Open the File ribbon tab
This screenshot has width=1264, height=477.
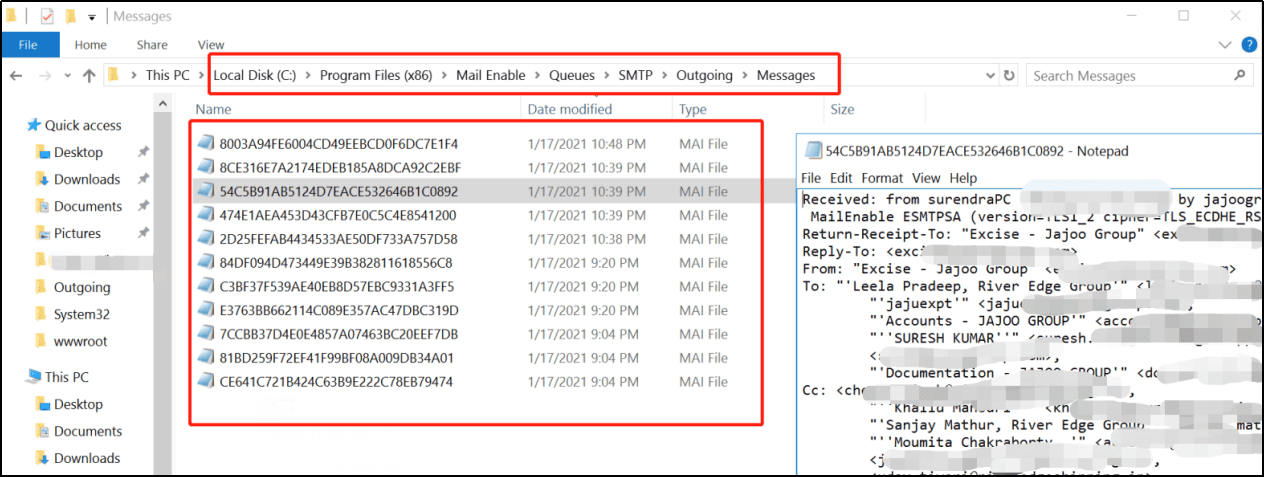coord(28,45)
